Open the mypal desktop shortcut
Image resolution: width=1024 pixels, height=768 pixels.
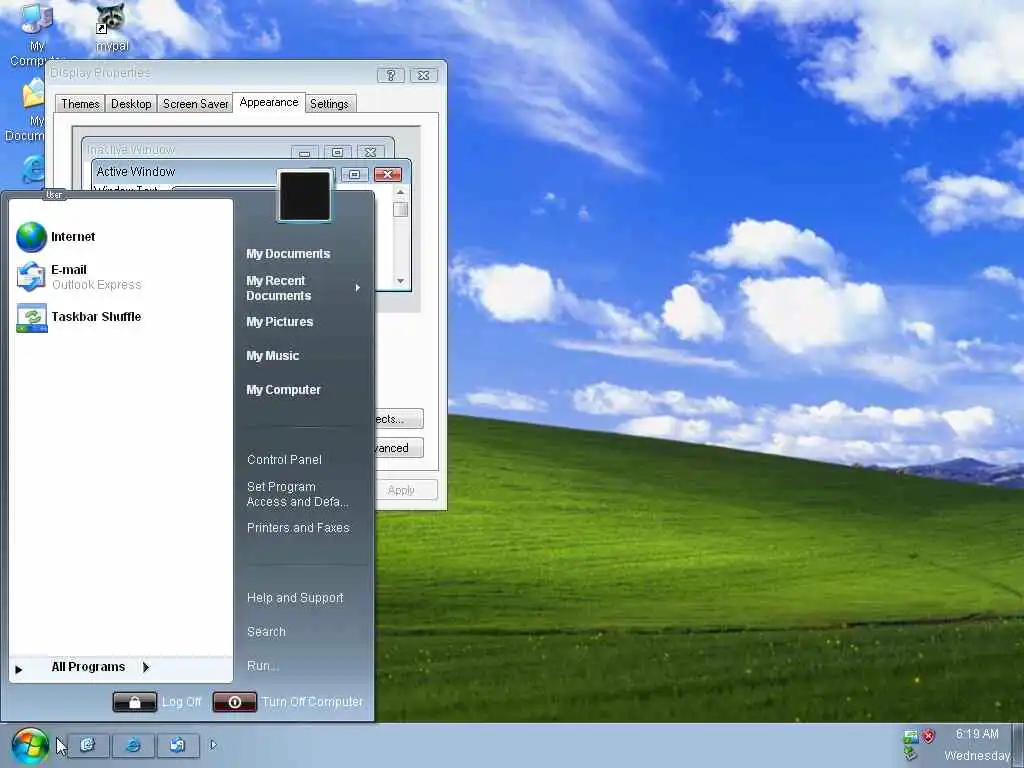pos(112,27)
